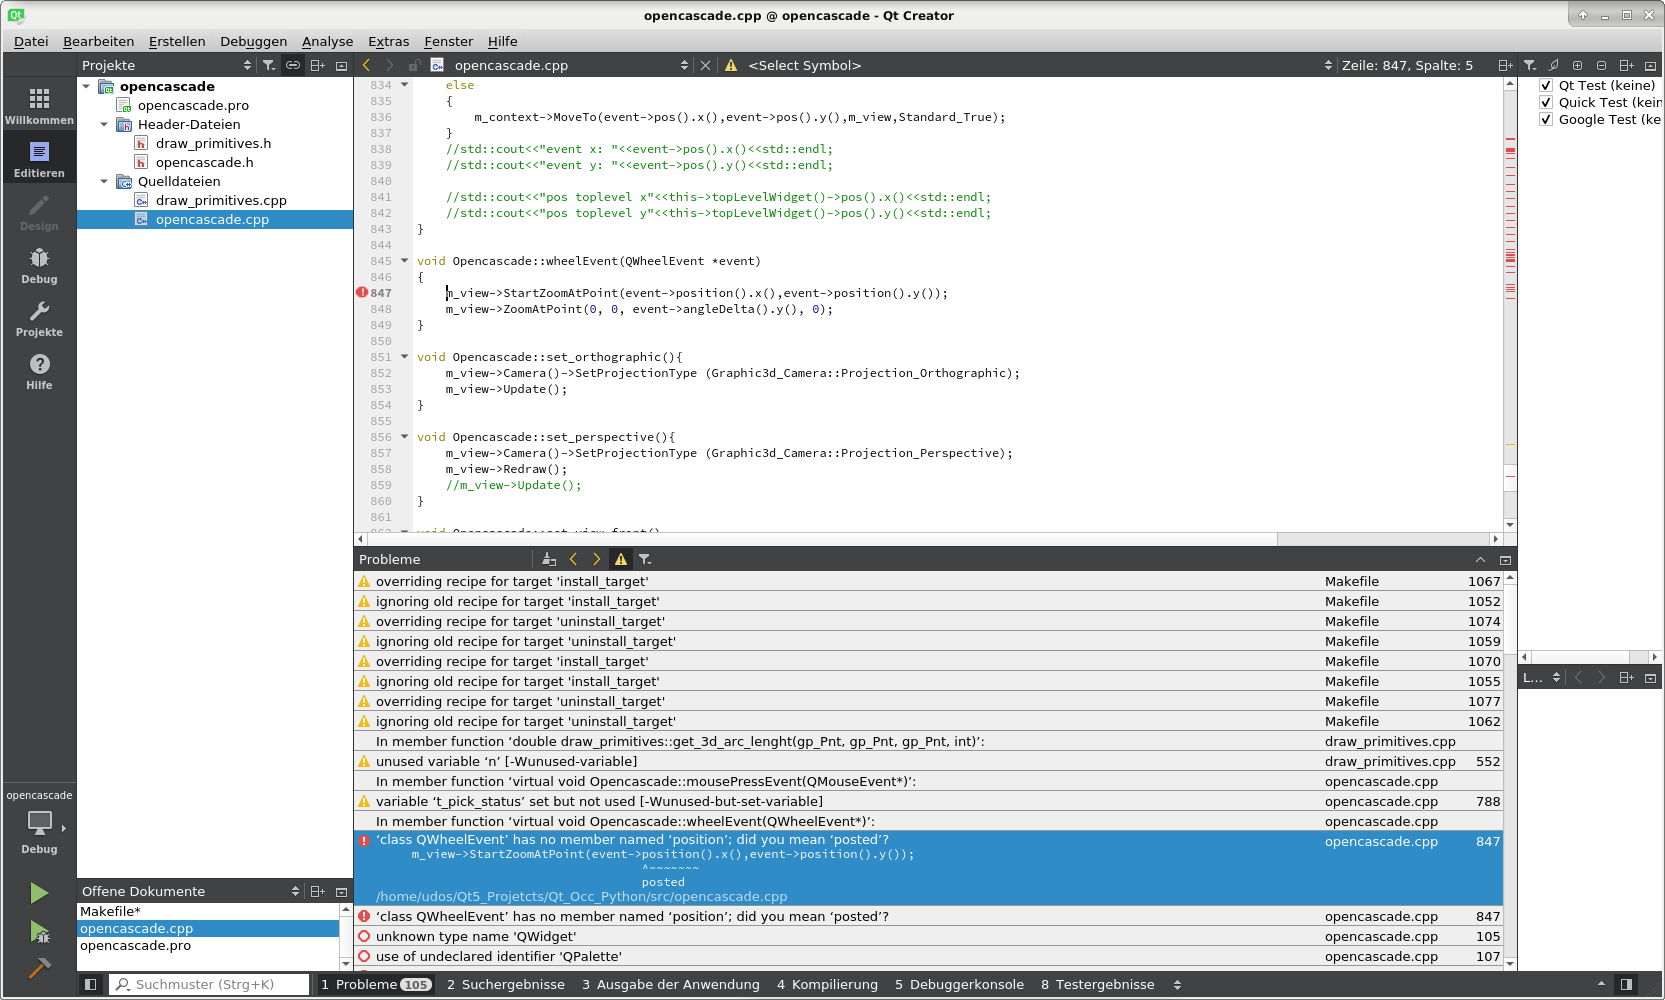Image resolution: width=1665 pixels, height=1000 pixels.
Task: Click the editor warning triangle icon
Action: tap(731, 65)
